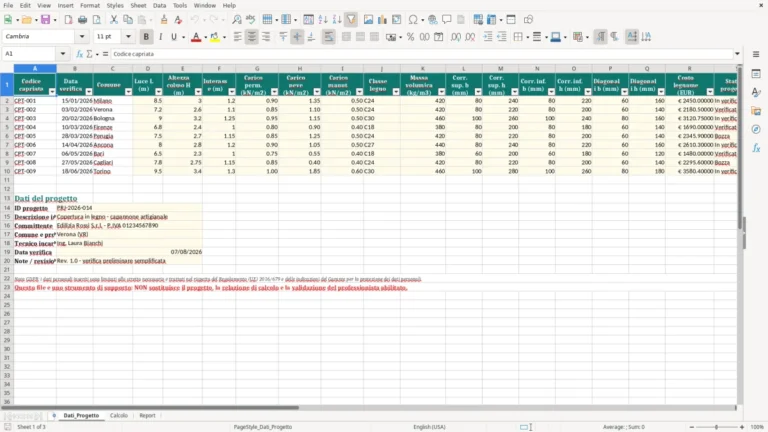Click the Spelling check icon

point(251,20)
